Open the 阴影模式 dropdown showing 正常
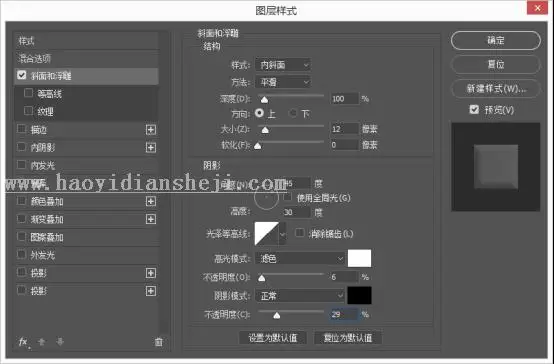Viewport: 554px width, 364px height. click(x=300, y=295)
